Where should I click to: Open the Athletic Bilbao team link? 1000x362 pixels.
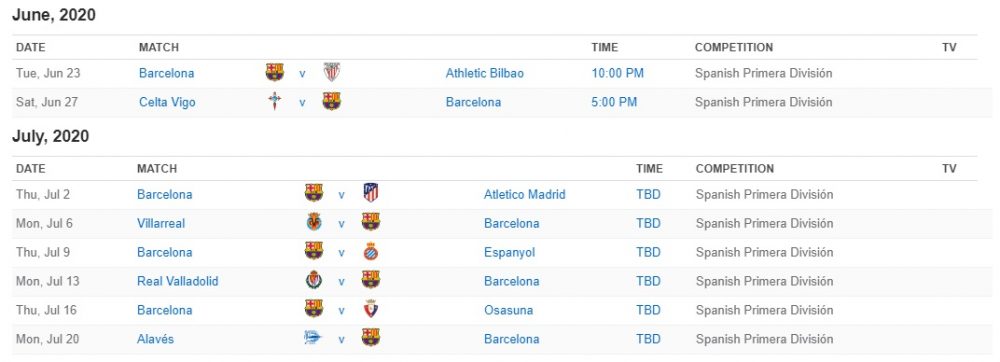tap(485, 73)
